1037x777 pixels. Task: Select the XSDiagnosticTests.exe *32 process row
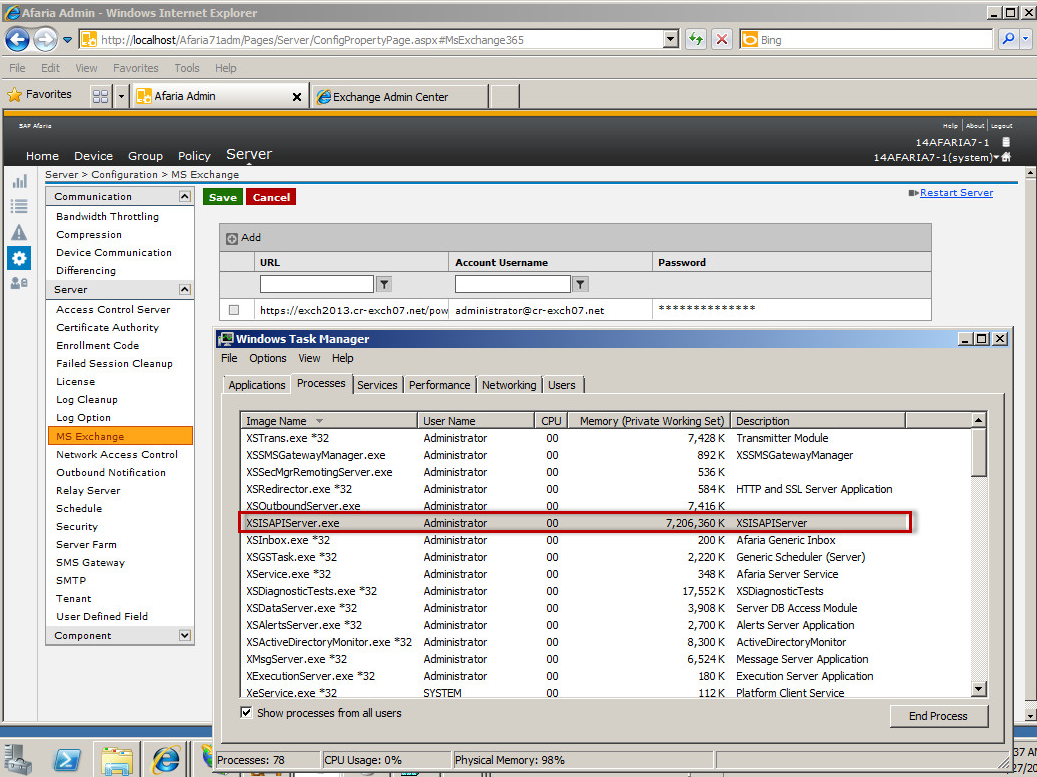[606, 591]
